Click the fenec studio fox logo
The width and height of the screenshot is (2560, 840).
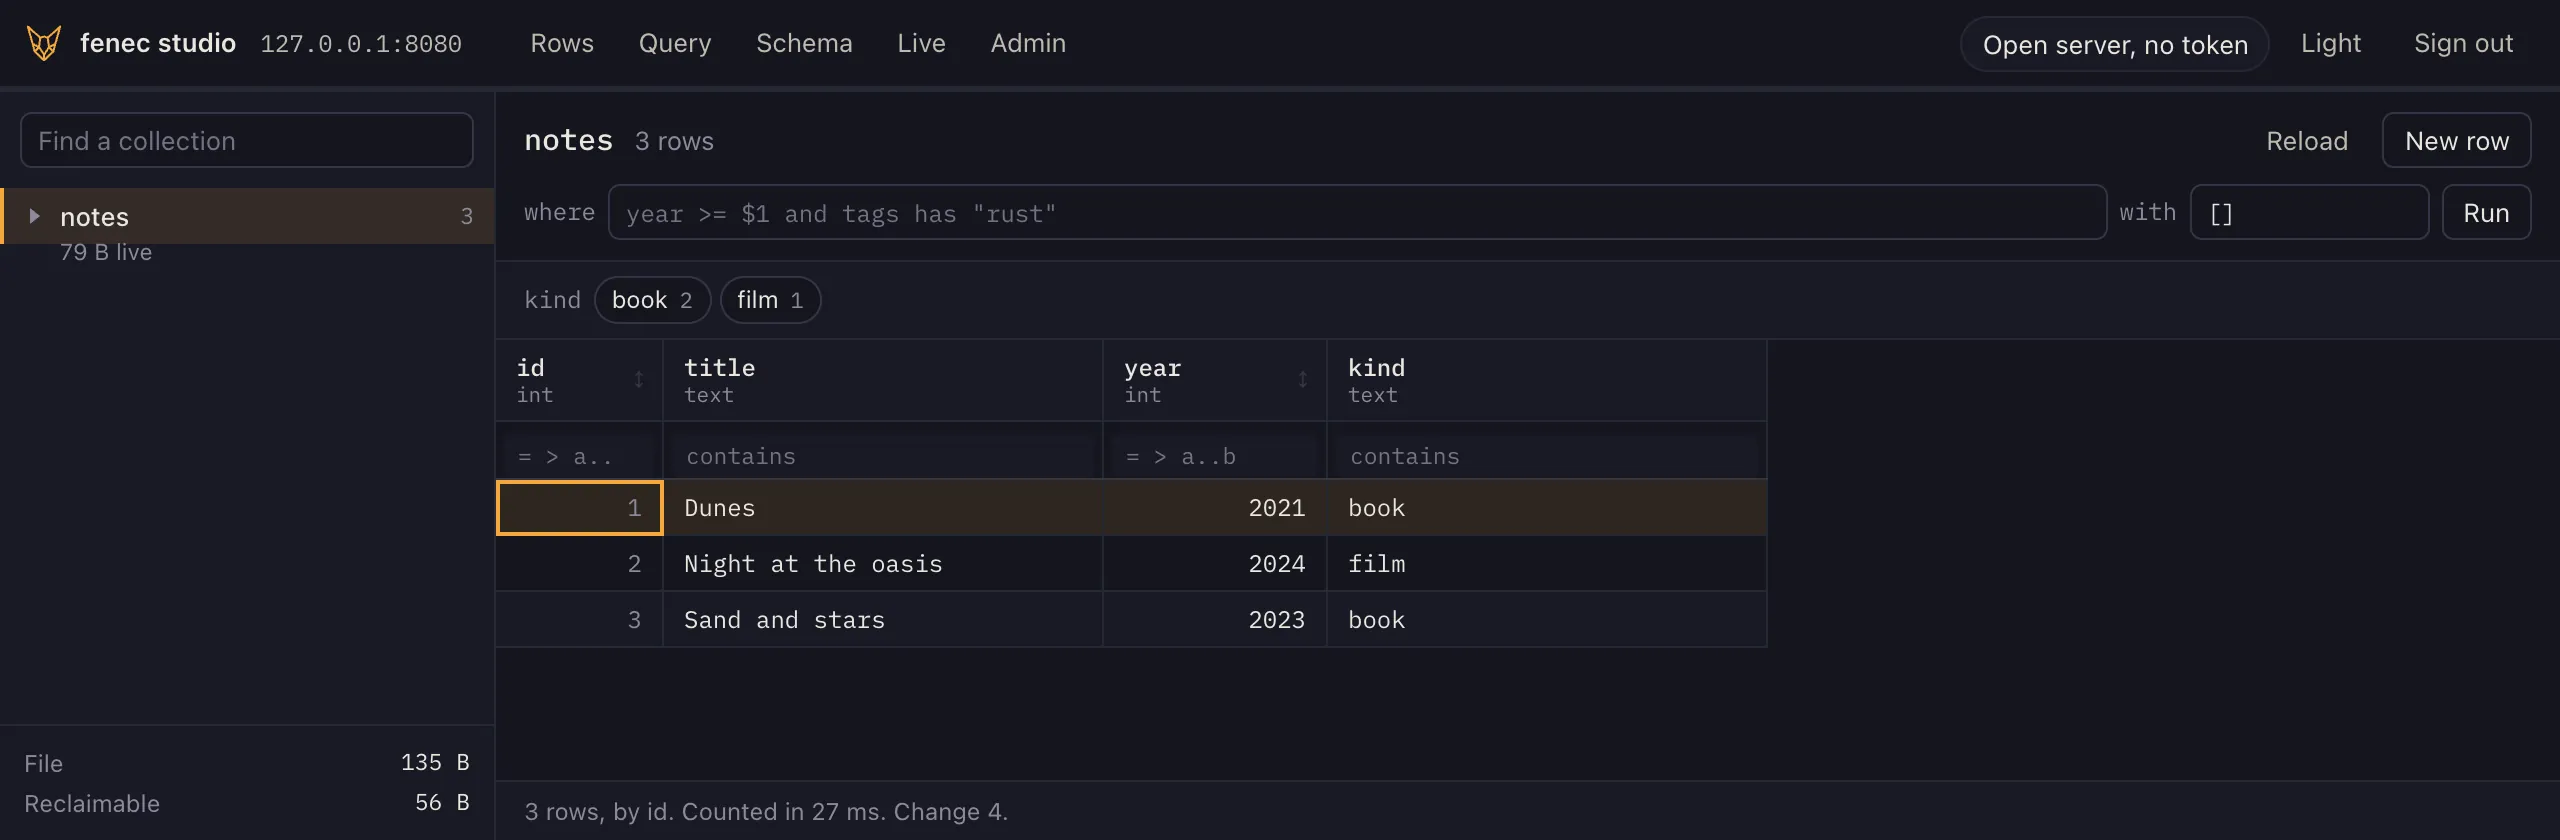43,43
